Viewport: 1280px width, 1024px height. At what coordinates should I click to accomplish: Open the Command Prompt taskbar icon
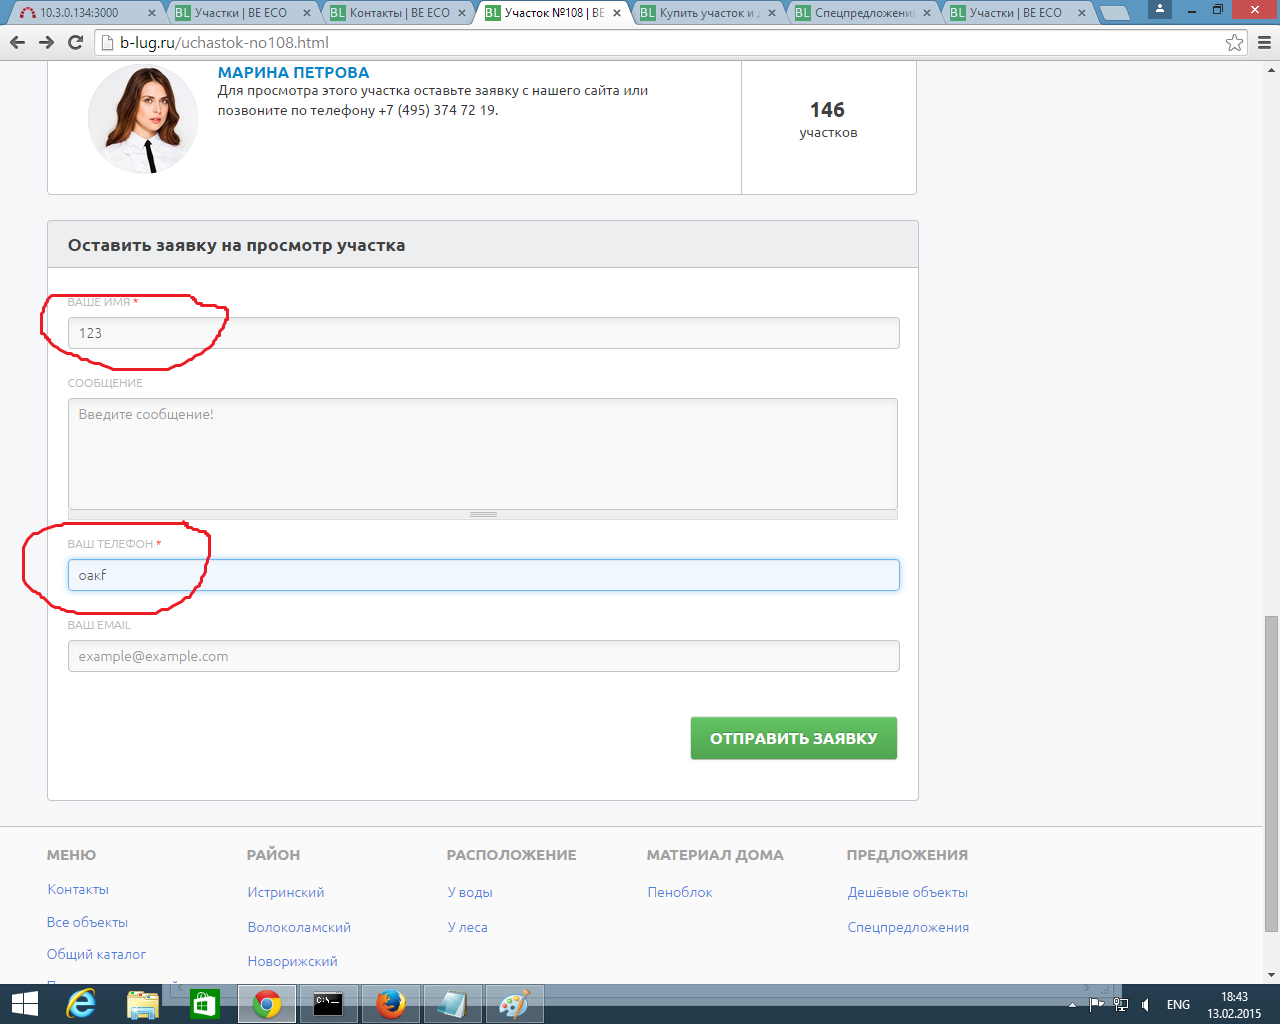pos(328,1003)
